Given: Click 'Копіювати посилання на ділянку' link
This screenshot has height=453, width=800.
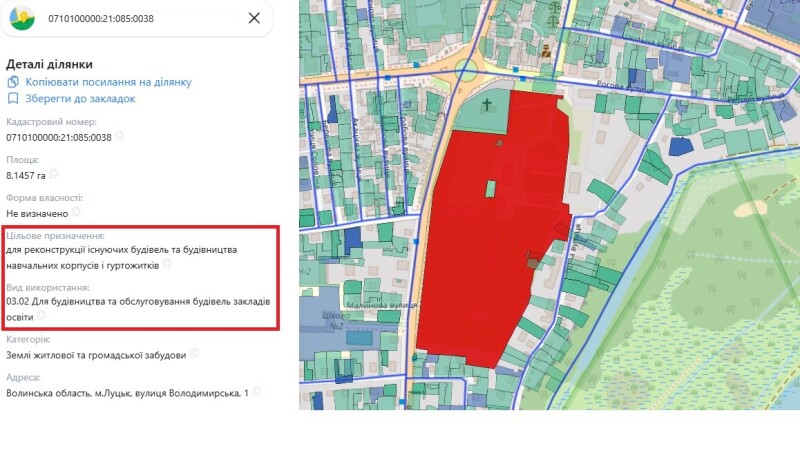Looking at the screenshot, I should point(107,82).
